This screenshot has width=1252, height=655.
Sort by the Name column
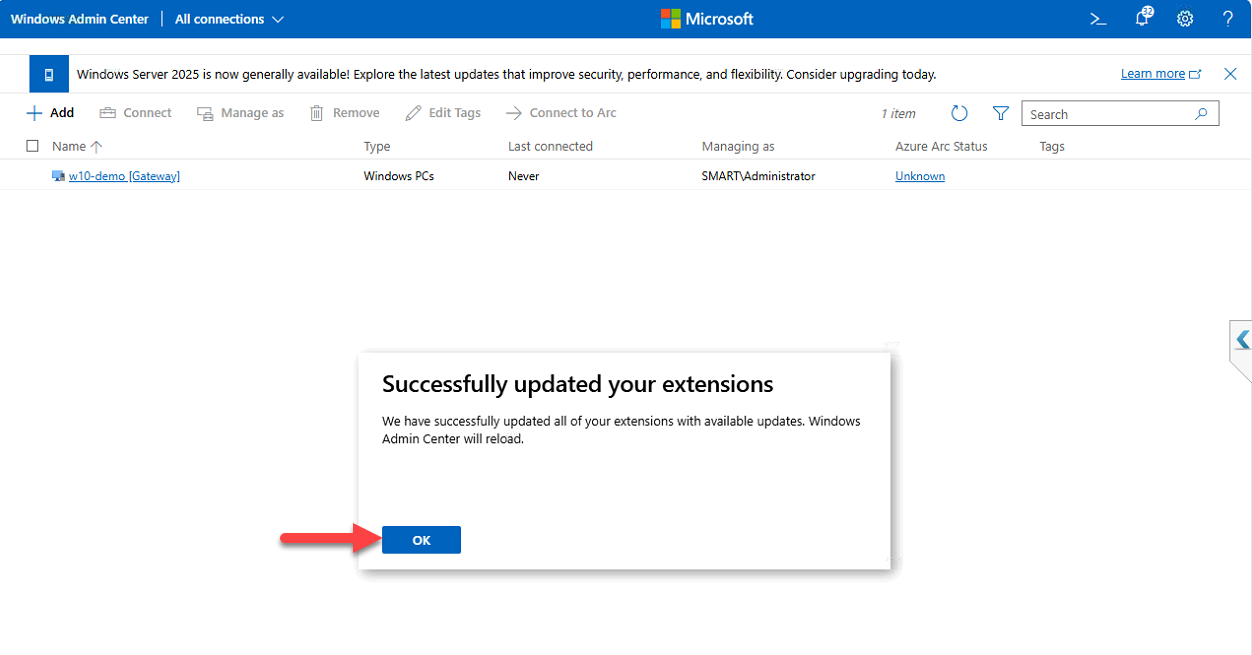(x=77, y=146)
